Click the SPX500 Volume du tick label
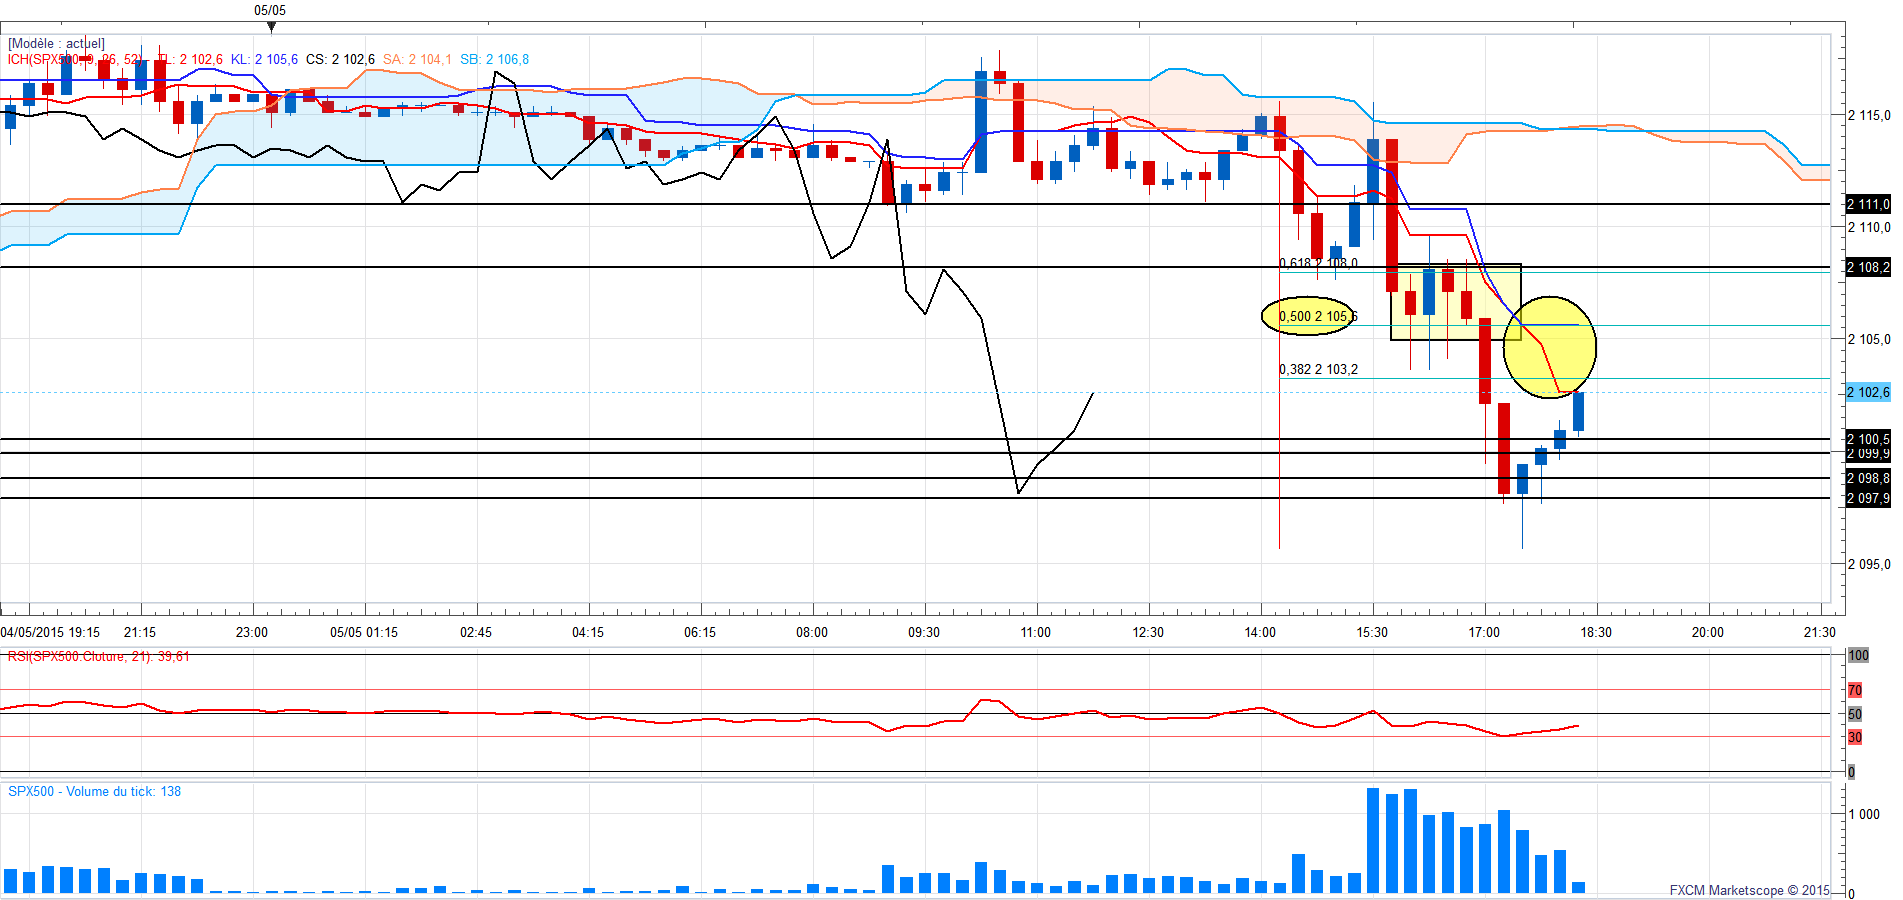Viewport: 1903px width, 900px height. [94, 791]
